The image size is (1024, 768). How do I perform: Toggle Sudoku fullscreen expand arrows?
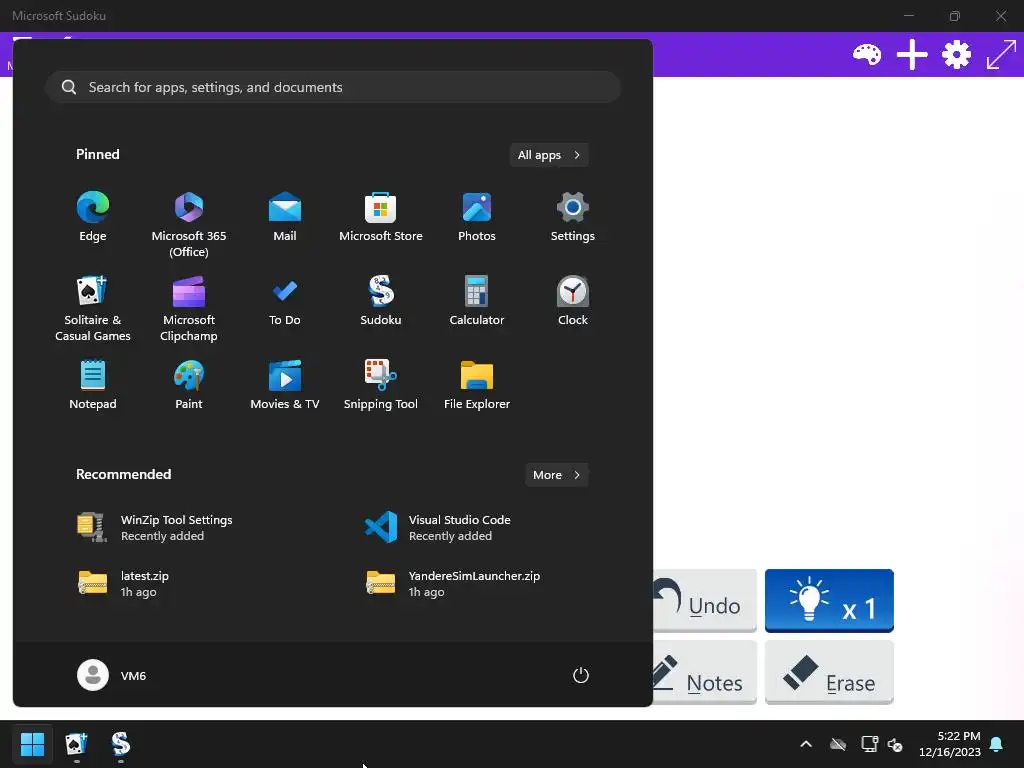point(1001,55)
